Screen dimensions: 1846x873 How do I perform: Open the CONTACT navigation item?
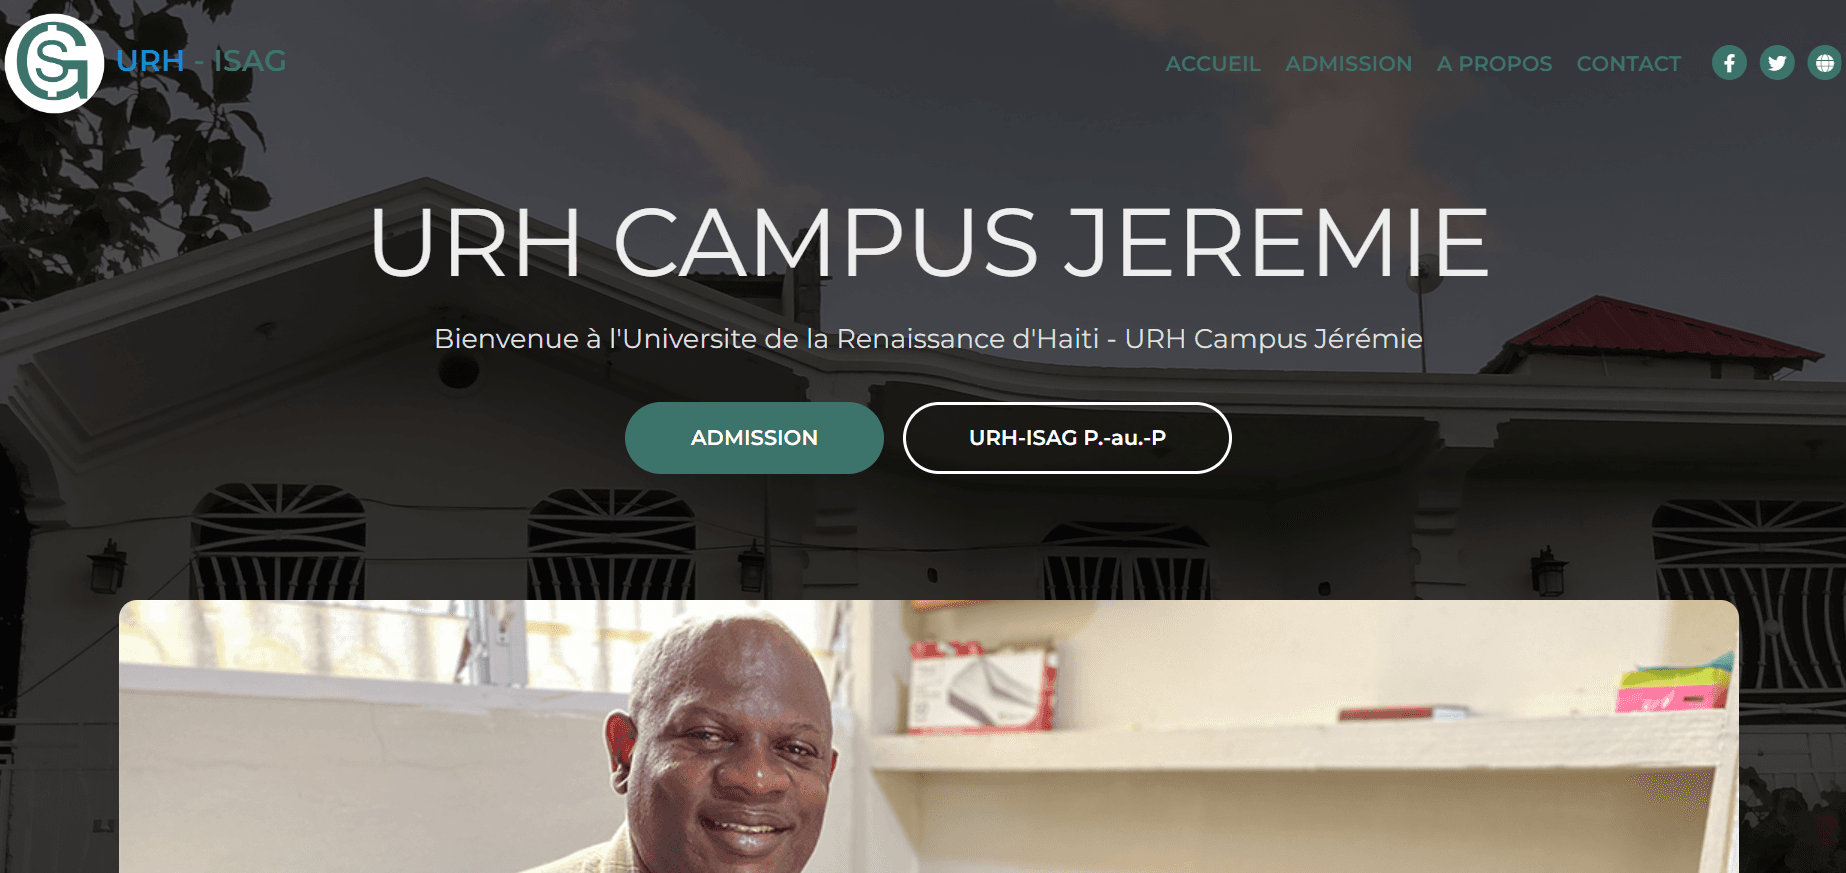1629,64
